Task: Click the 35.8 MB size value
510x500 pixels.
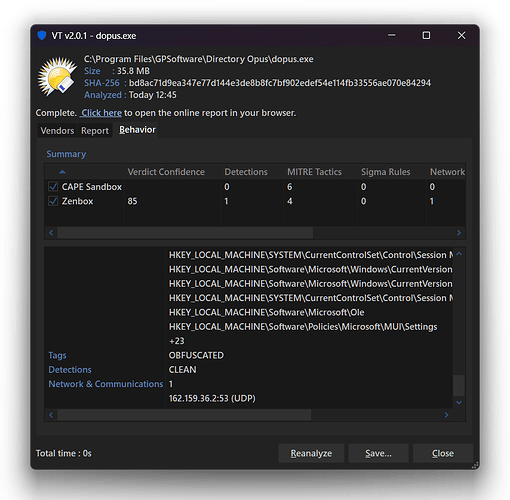Action: [133, 71]
